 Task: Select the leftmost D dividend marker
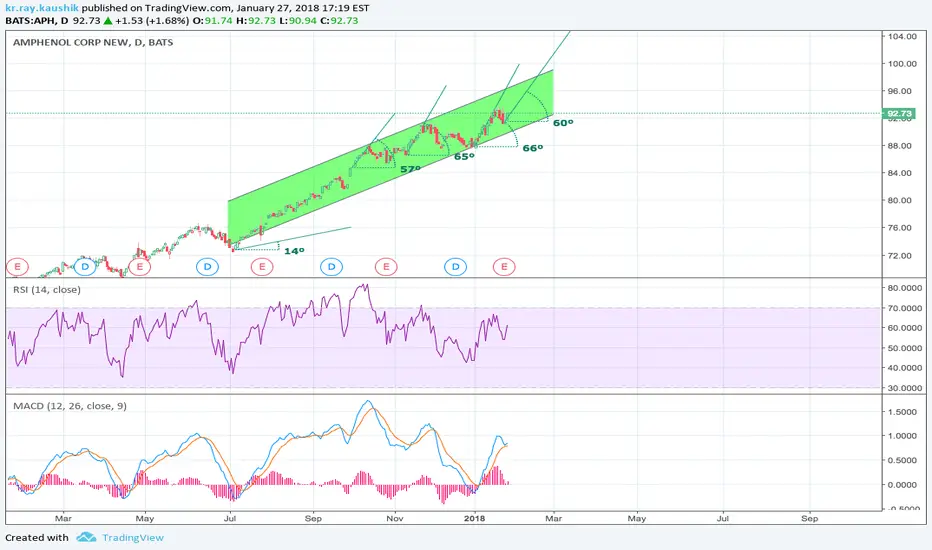click(85, 266)
